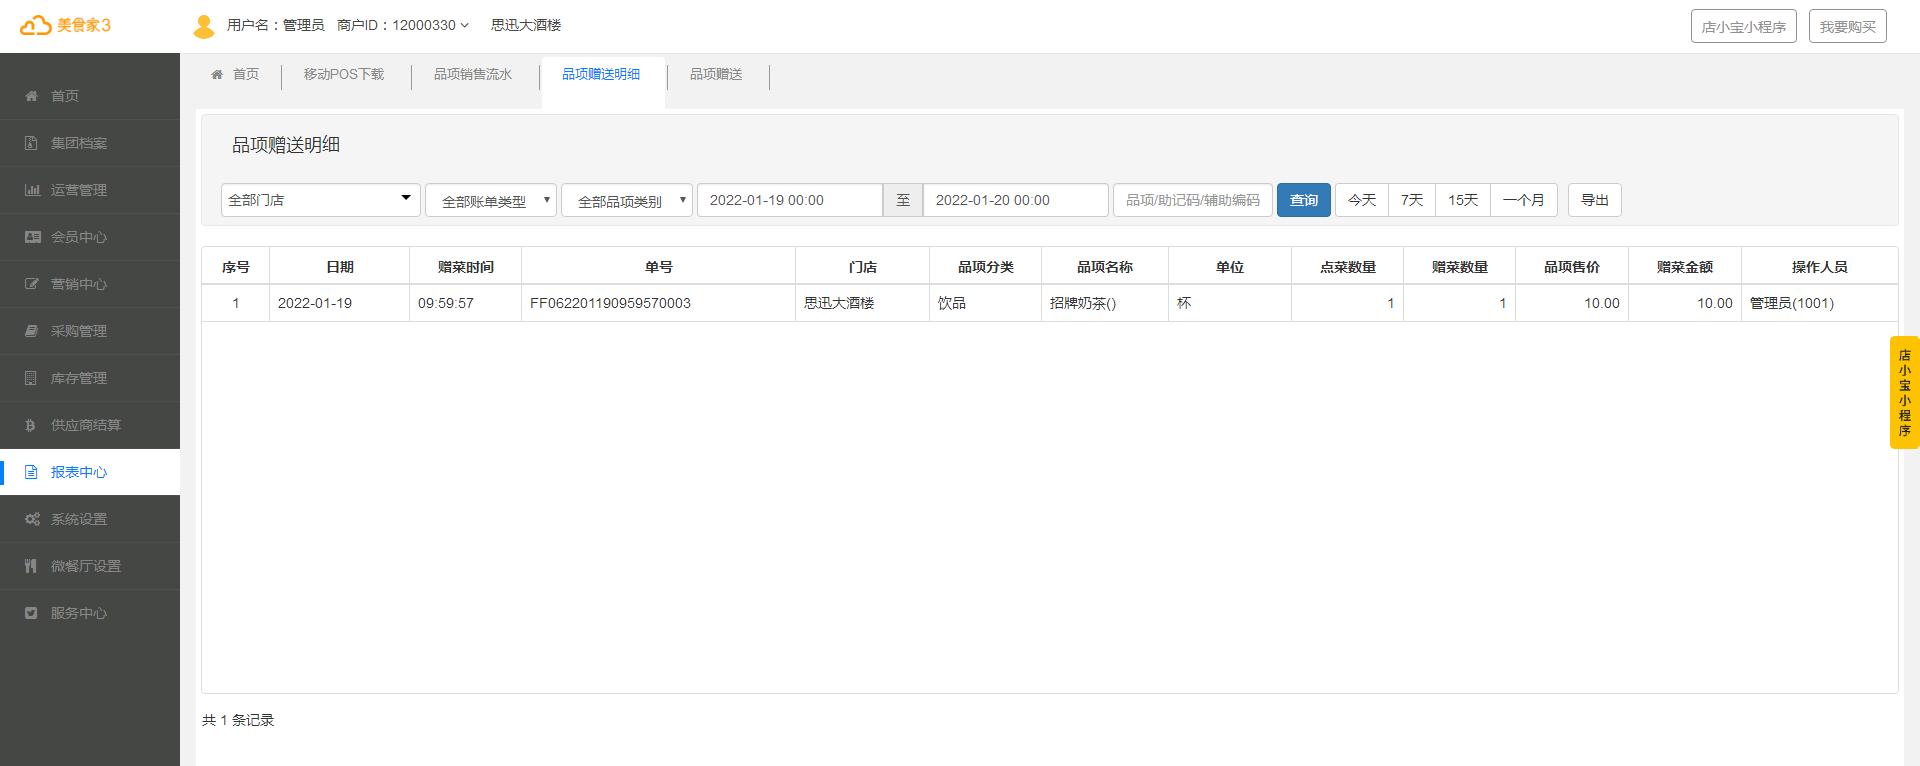
Task: Click the 会员中心 card icon
Action: coord(32,237)
